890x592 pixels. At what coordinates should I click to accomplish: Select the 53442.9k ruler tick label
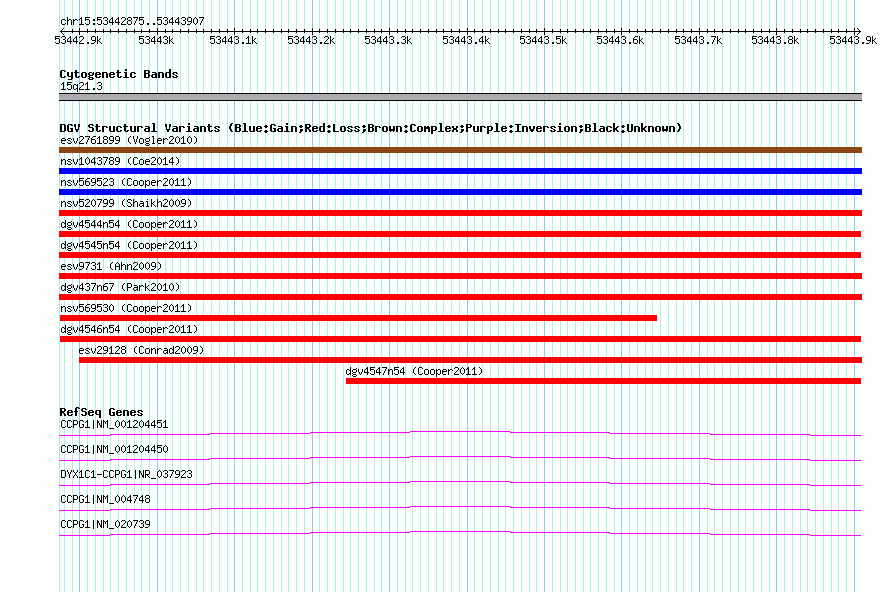point(78,40)
